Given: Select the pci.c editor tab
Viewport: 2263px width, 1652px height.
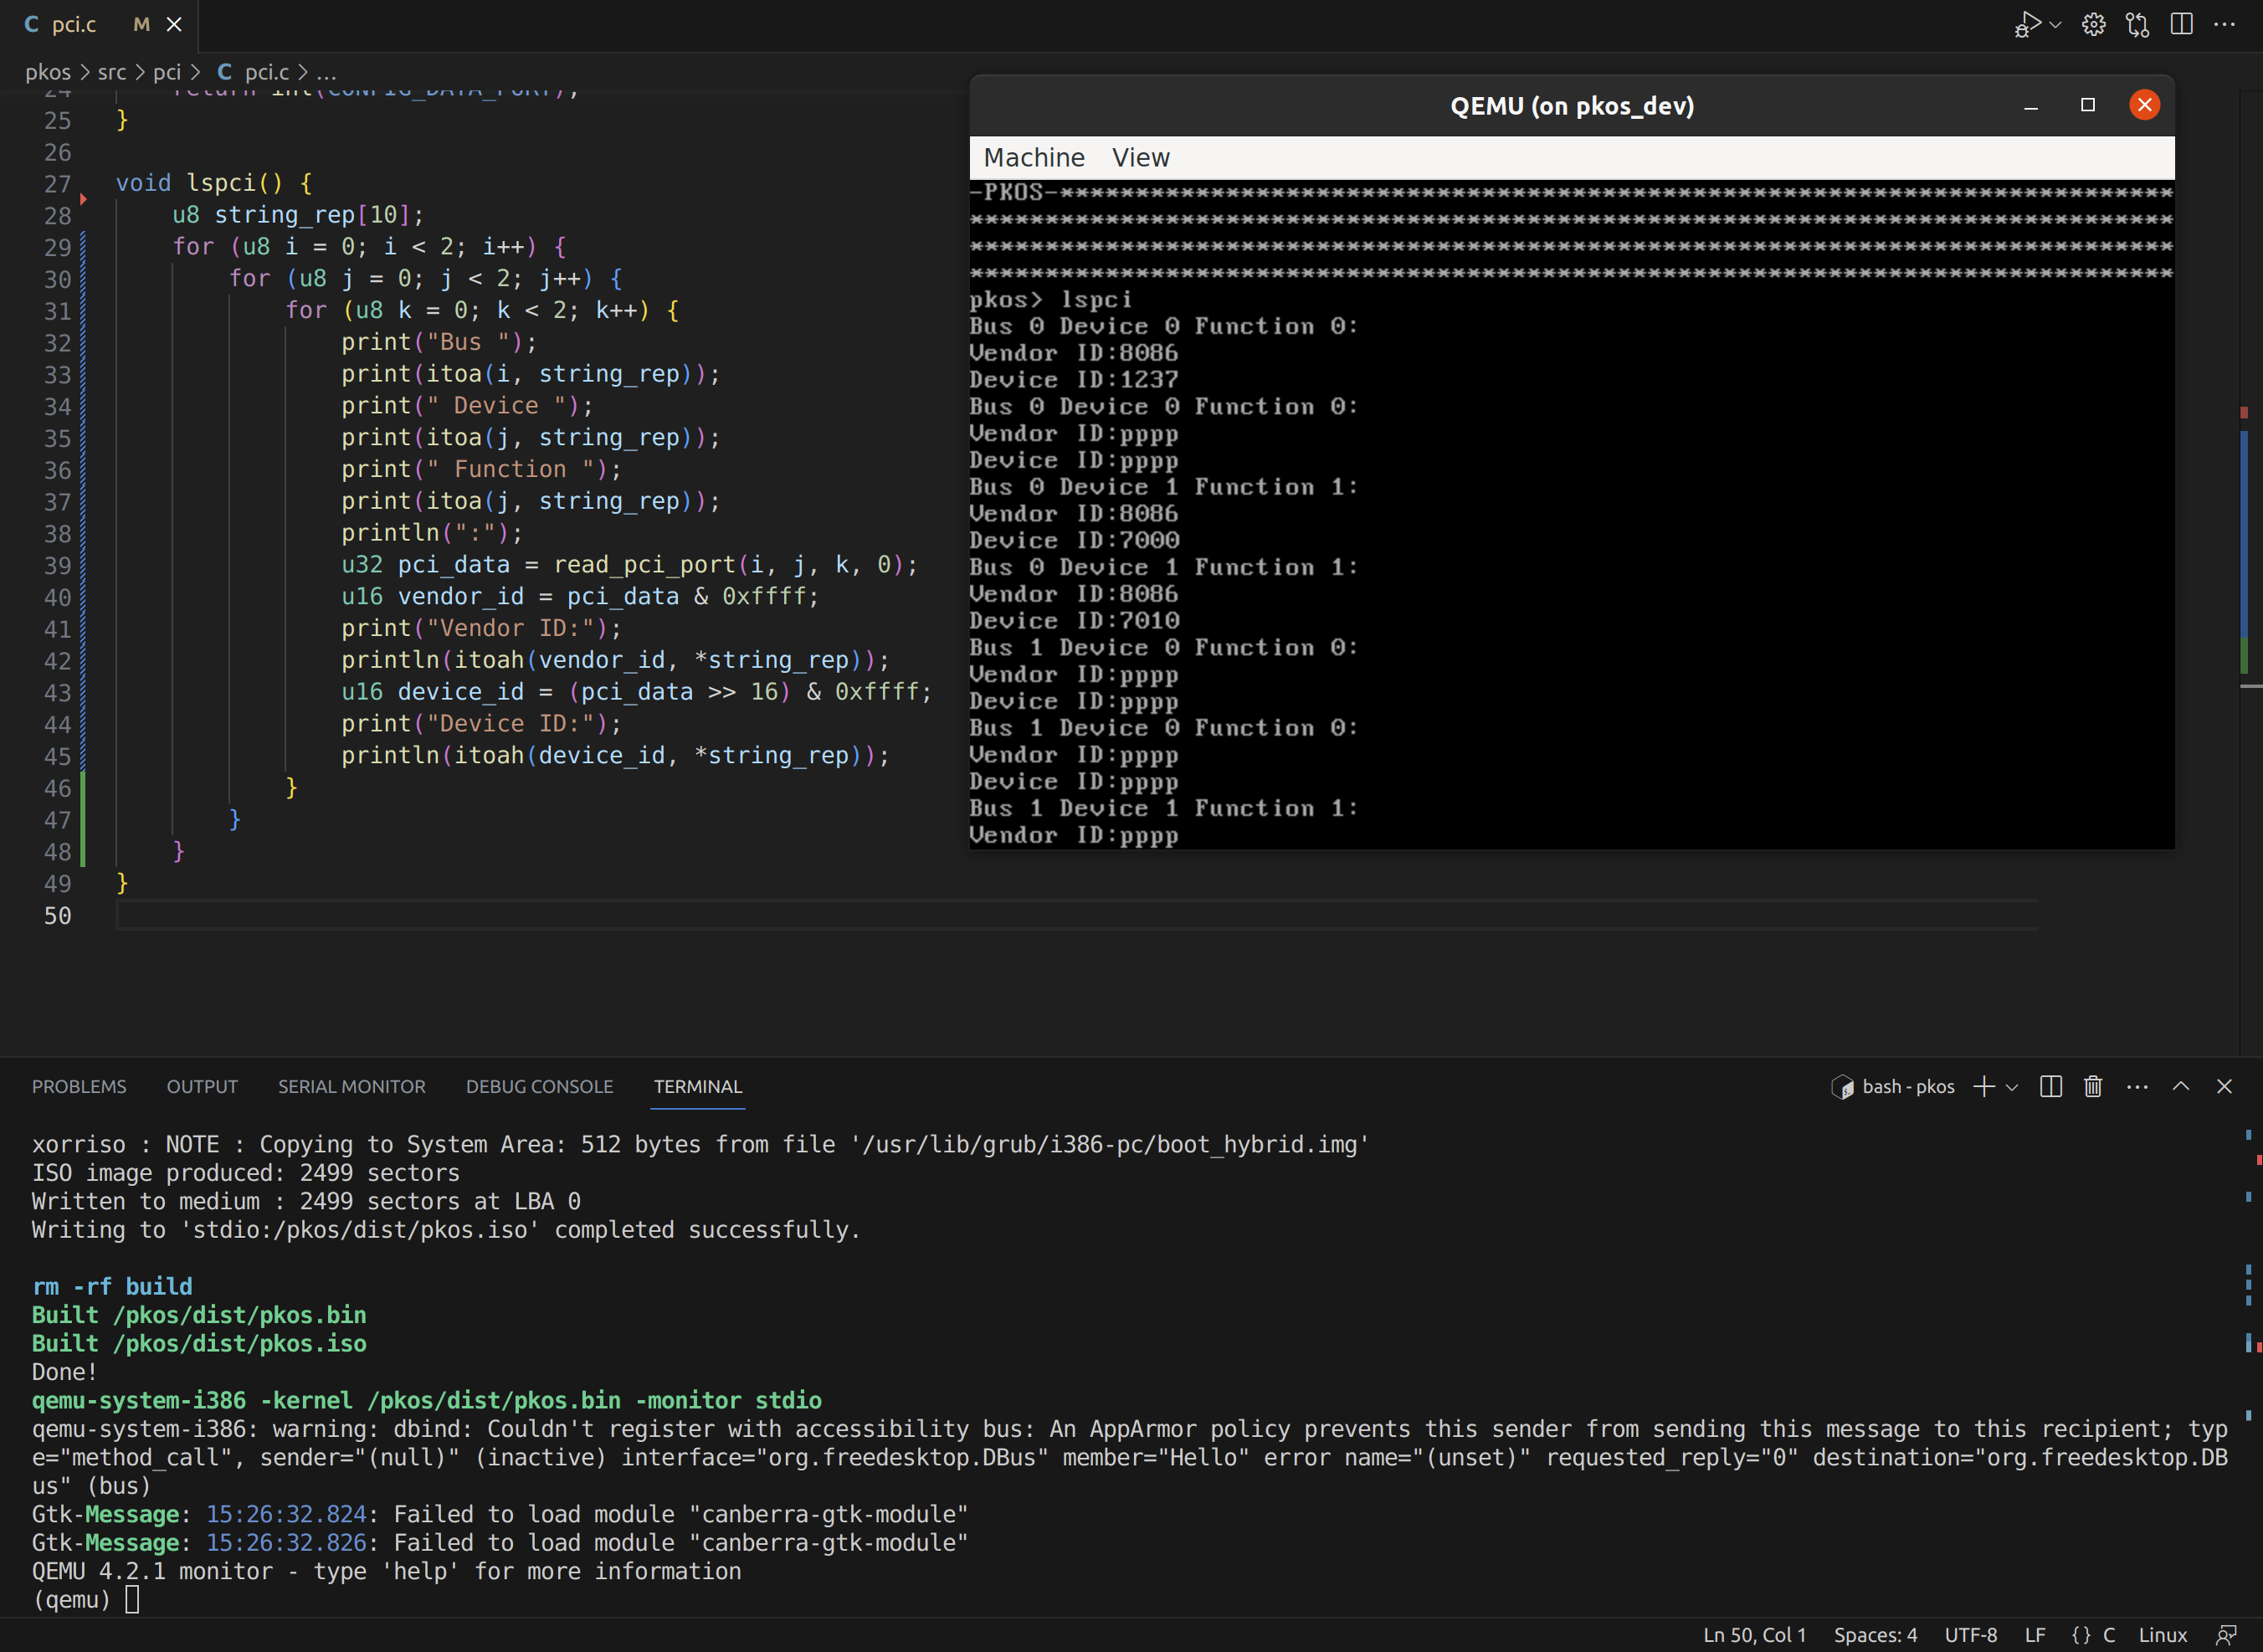Looking at the screenshot, I should [x=100, y=24].
